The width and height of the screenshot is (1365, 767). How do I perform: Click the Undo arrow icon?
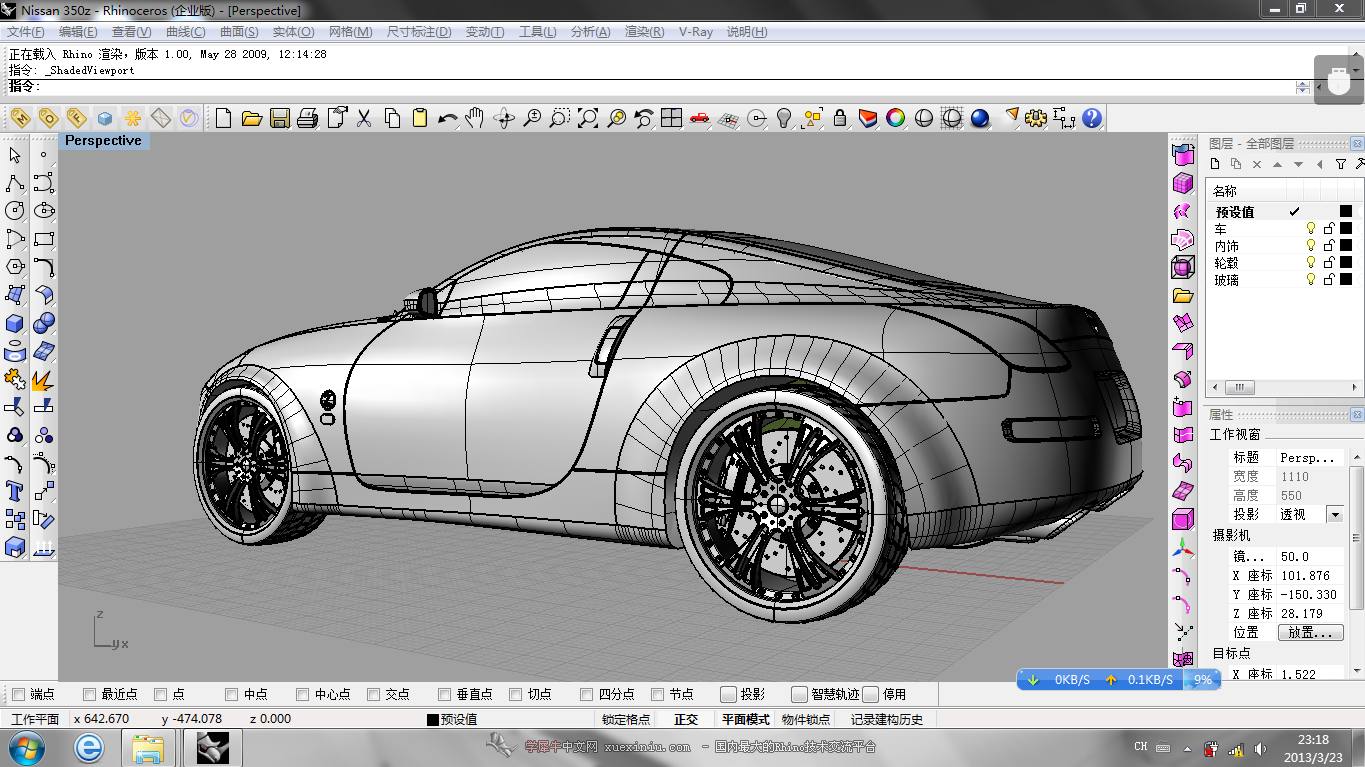pos(448,118)
